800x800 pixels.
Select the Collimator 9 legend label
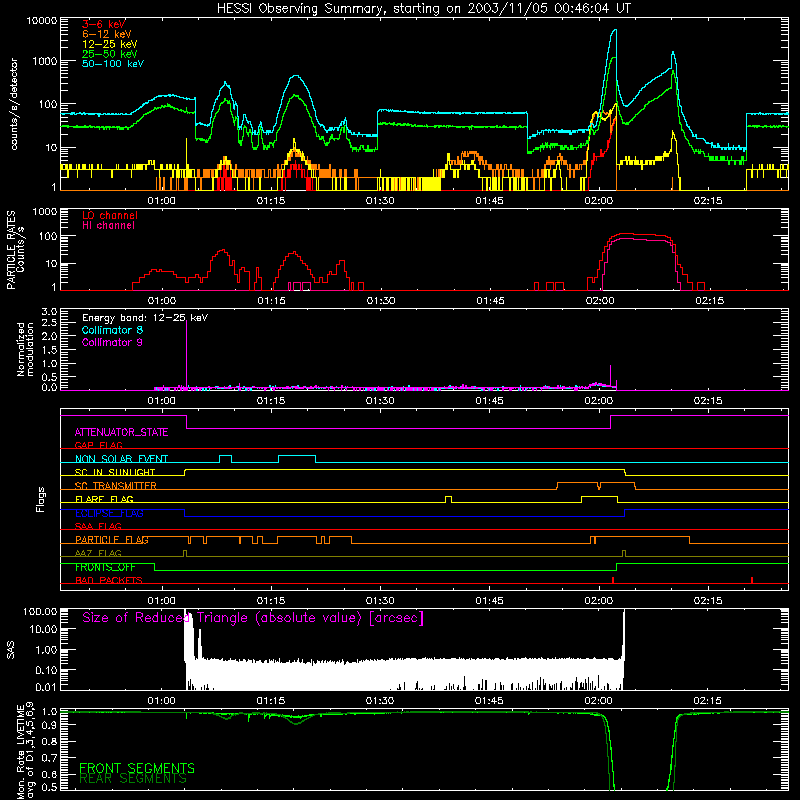pyautogui.click(x=112, y=342)
